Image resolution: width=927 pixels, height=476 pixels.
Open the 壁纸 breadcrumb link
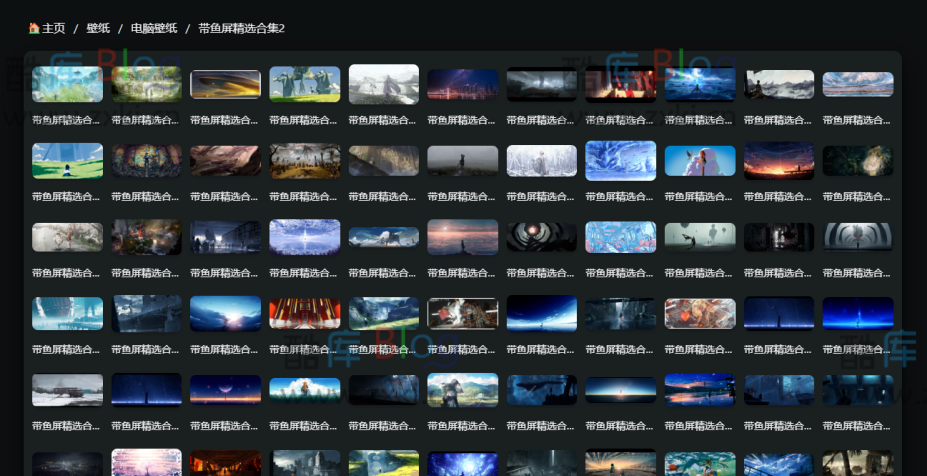pos(98,28)
